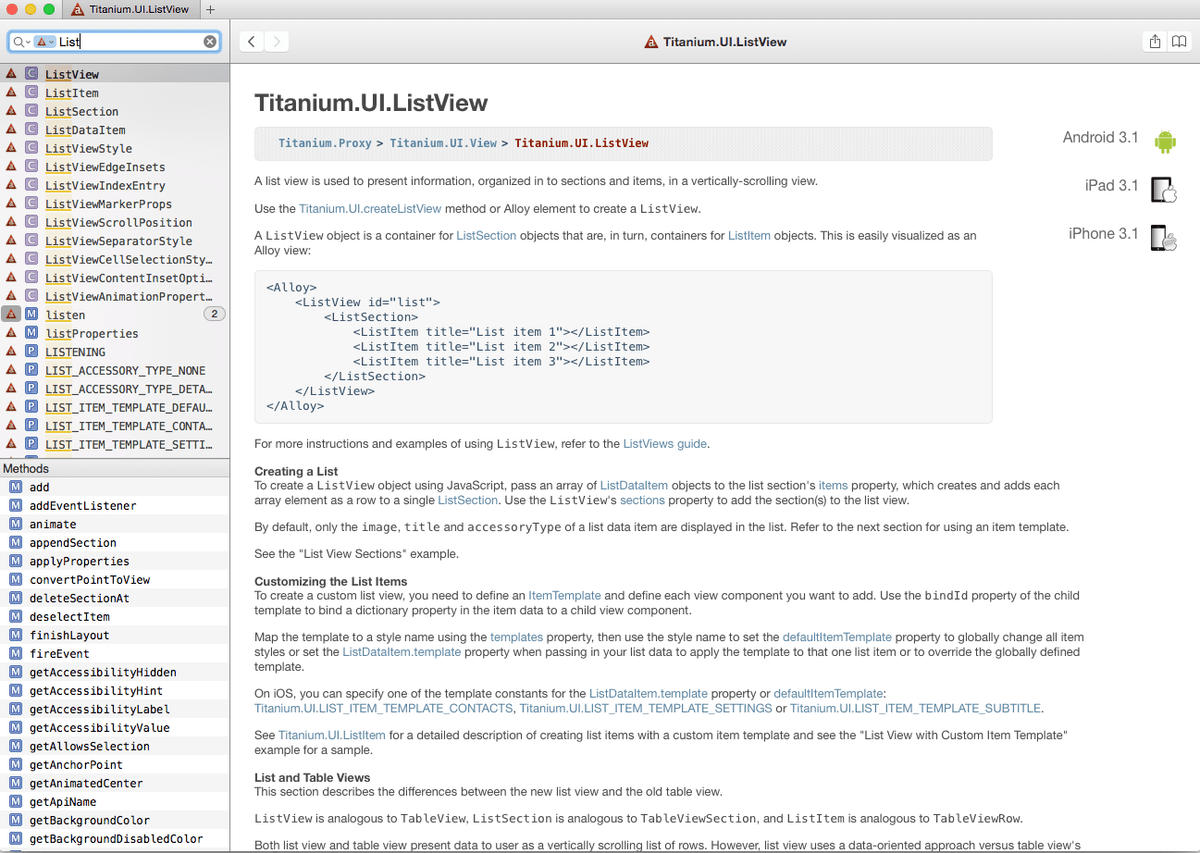Open the Titanium.Proxy breadcrumb link
1200x853 pixels.
(x=325, y=143)
